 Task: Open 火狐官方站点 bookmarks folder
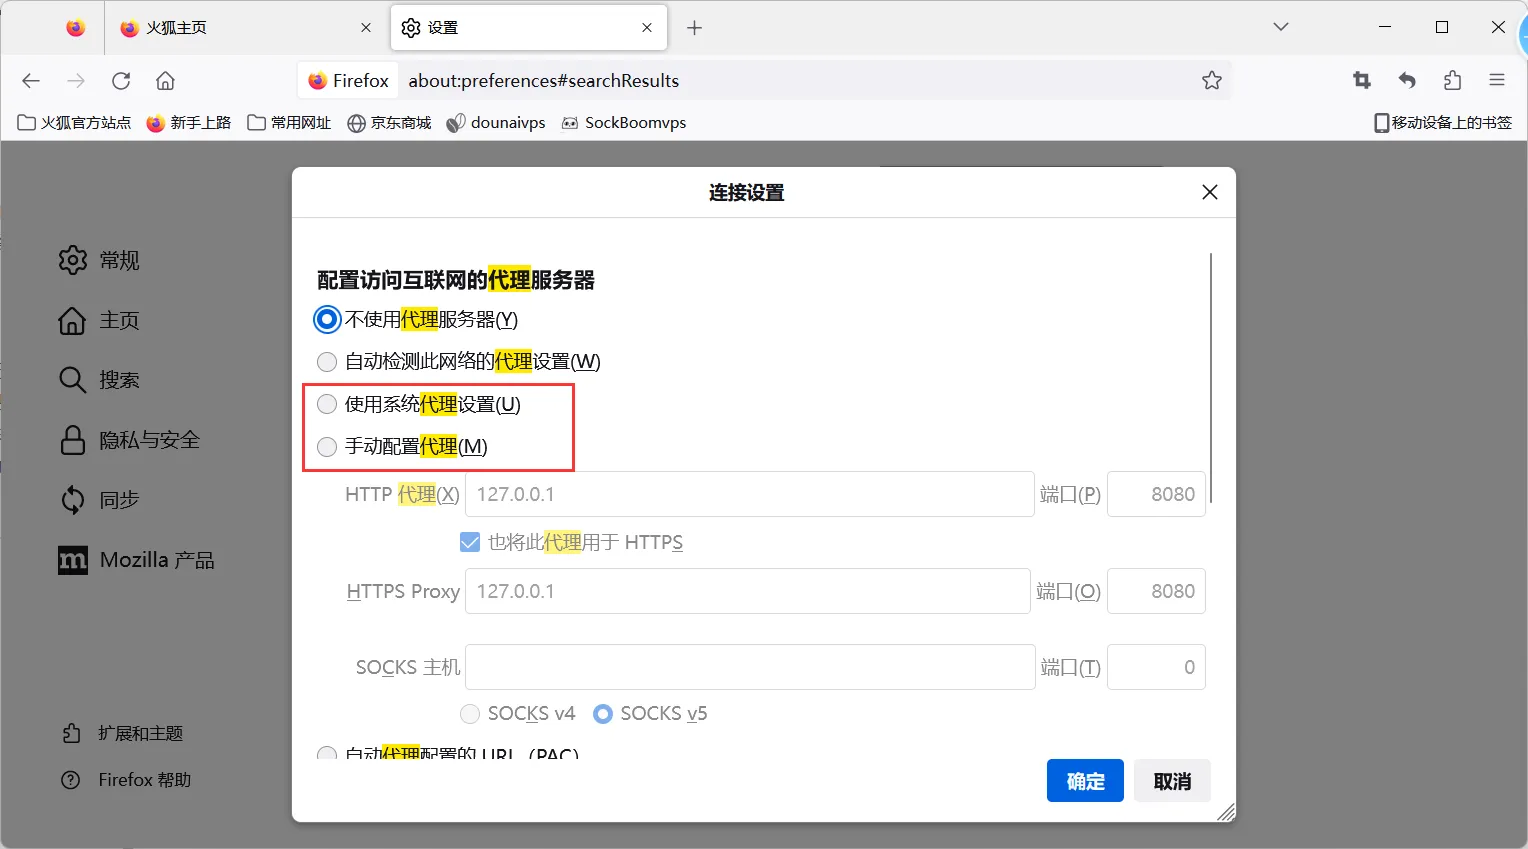point(75,123)
